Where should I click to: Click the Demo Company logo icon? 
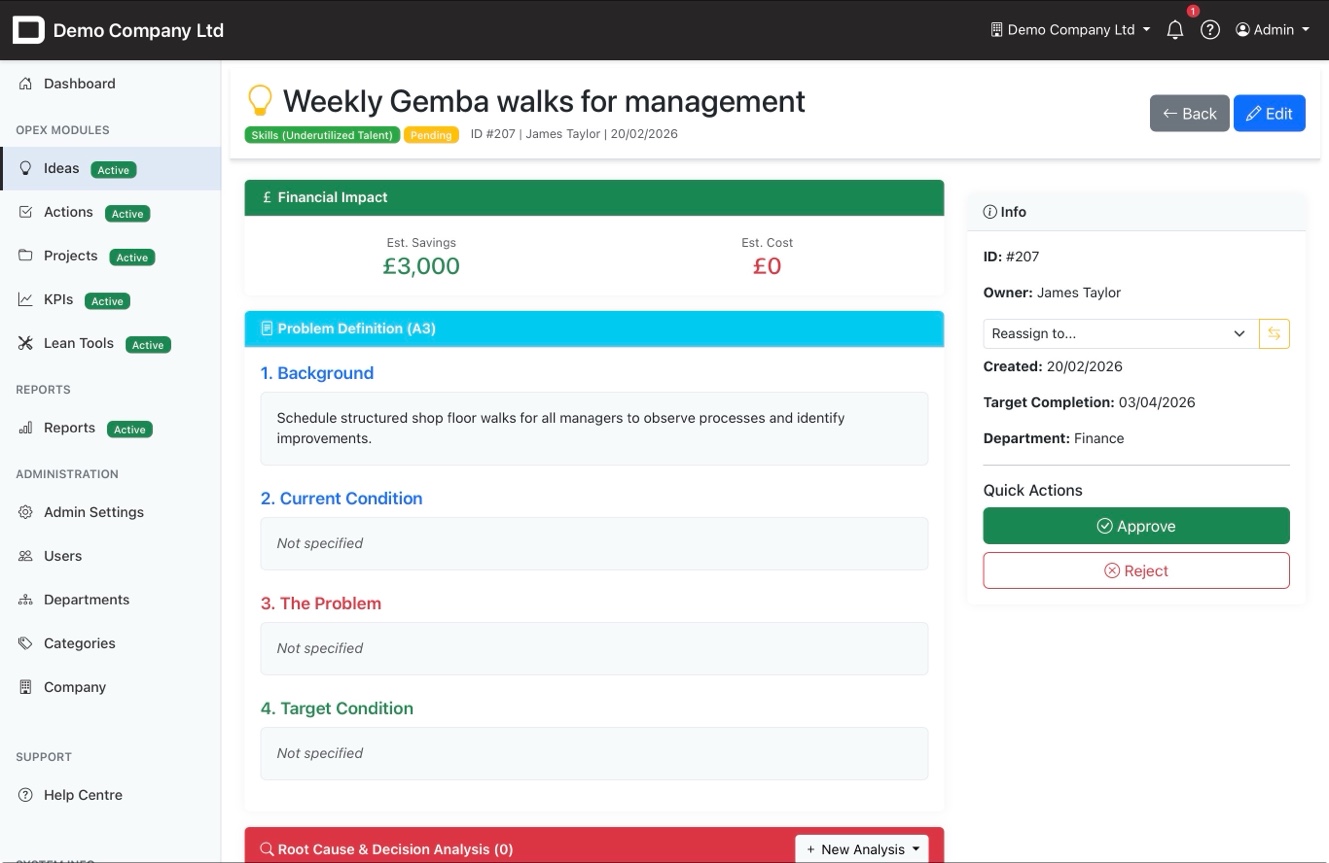tap(29, 30)
